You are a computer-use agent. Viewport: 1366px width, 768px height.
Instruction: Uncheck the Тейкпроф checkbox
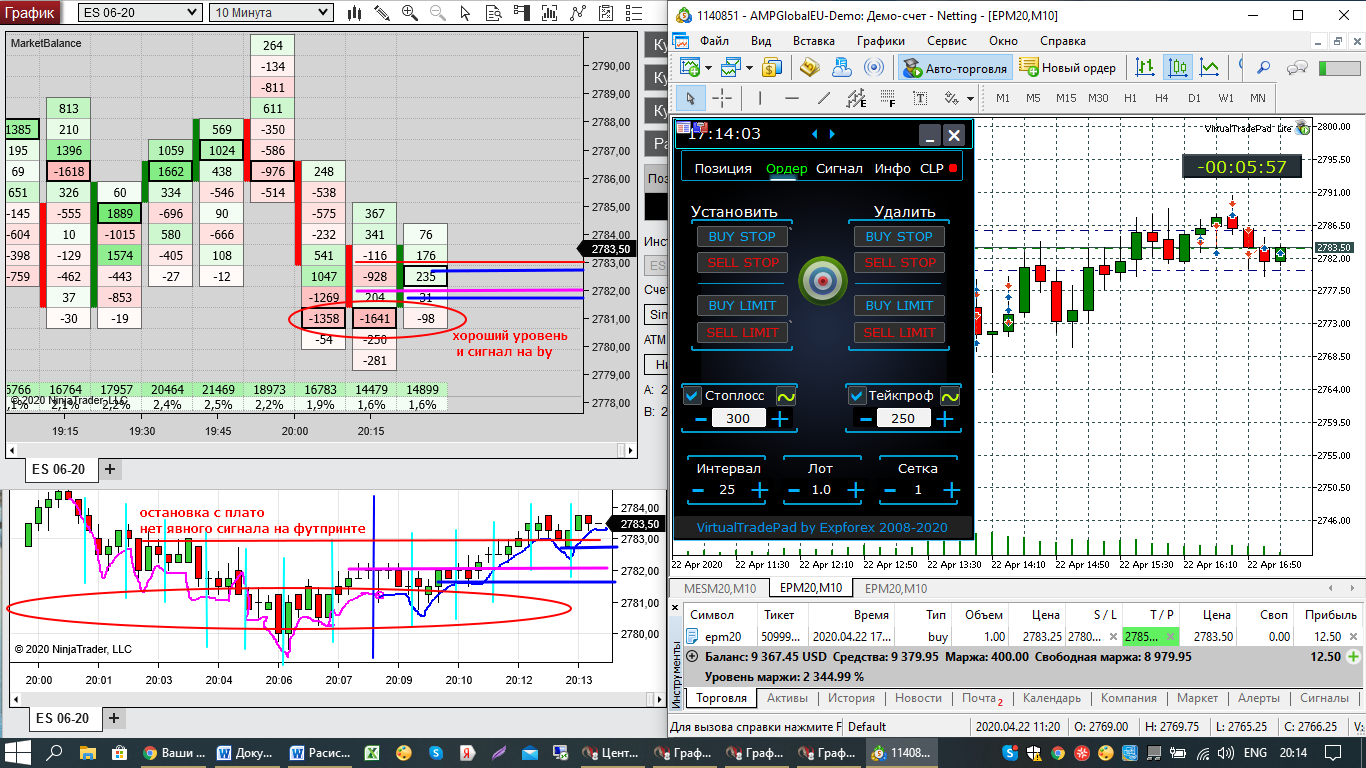click(x=857, y=396)
